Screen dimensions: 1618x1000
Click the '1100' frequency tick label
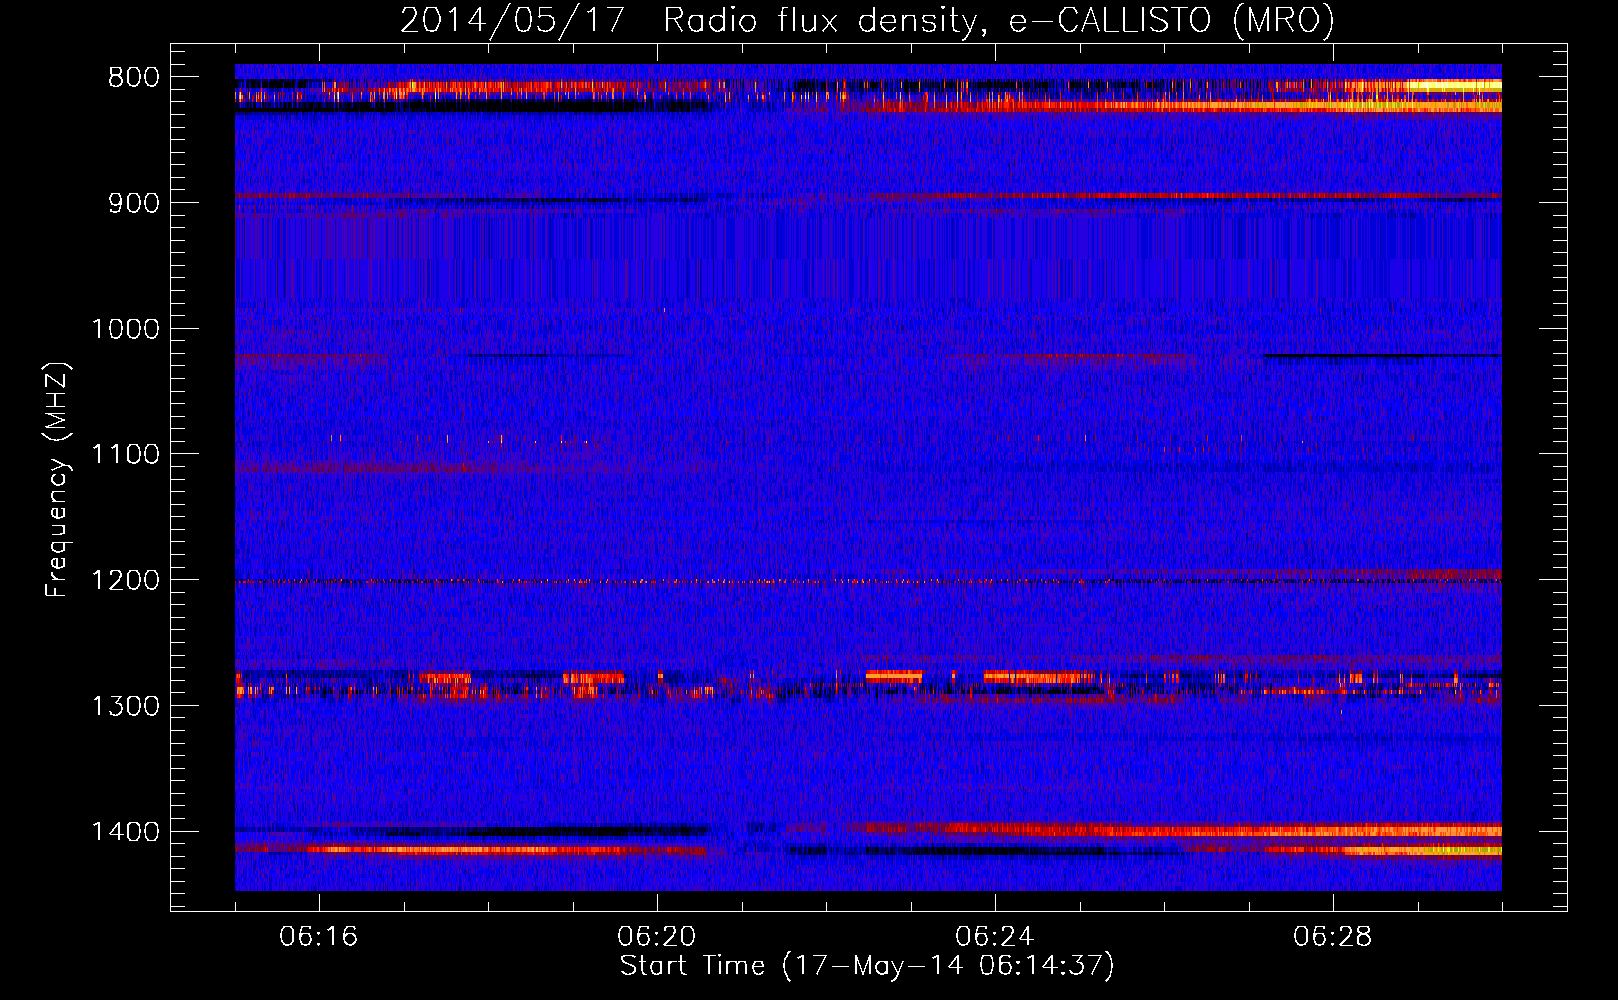(x=125, y=455)
